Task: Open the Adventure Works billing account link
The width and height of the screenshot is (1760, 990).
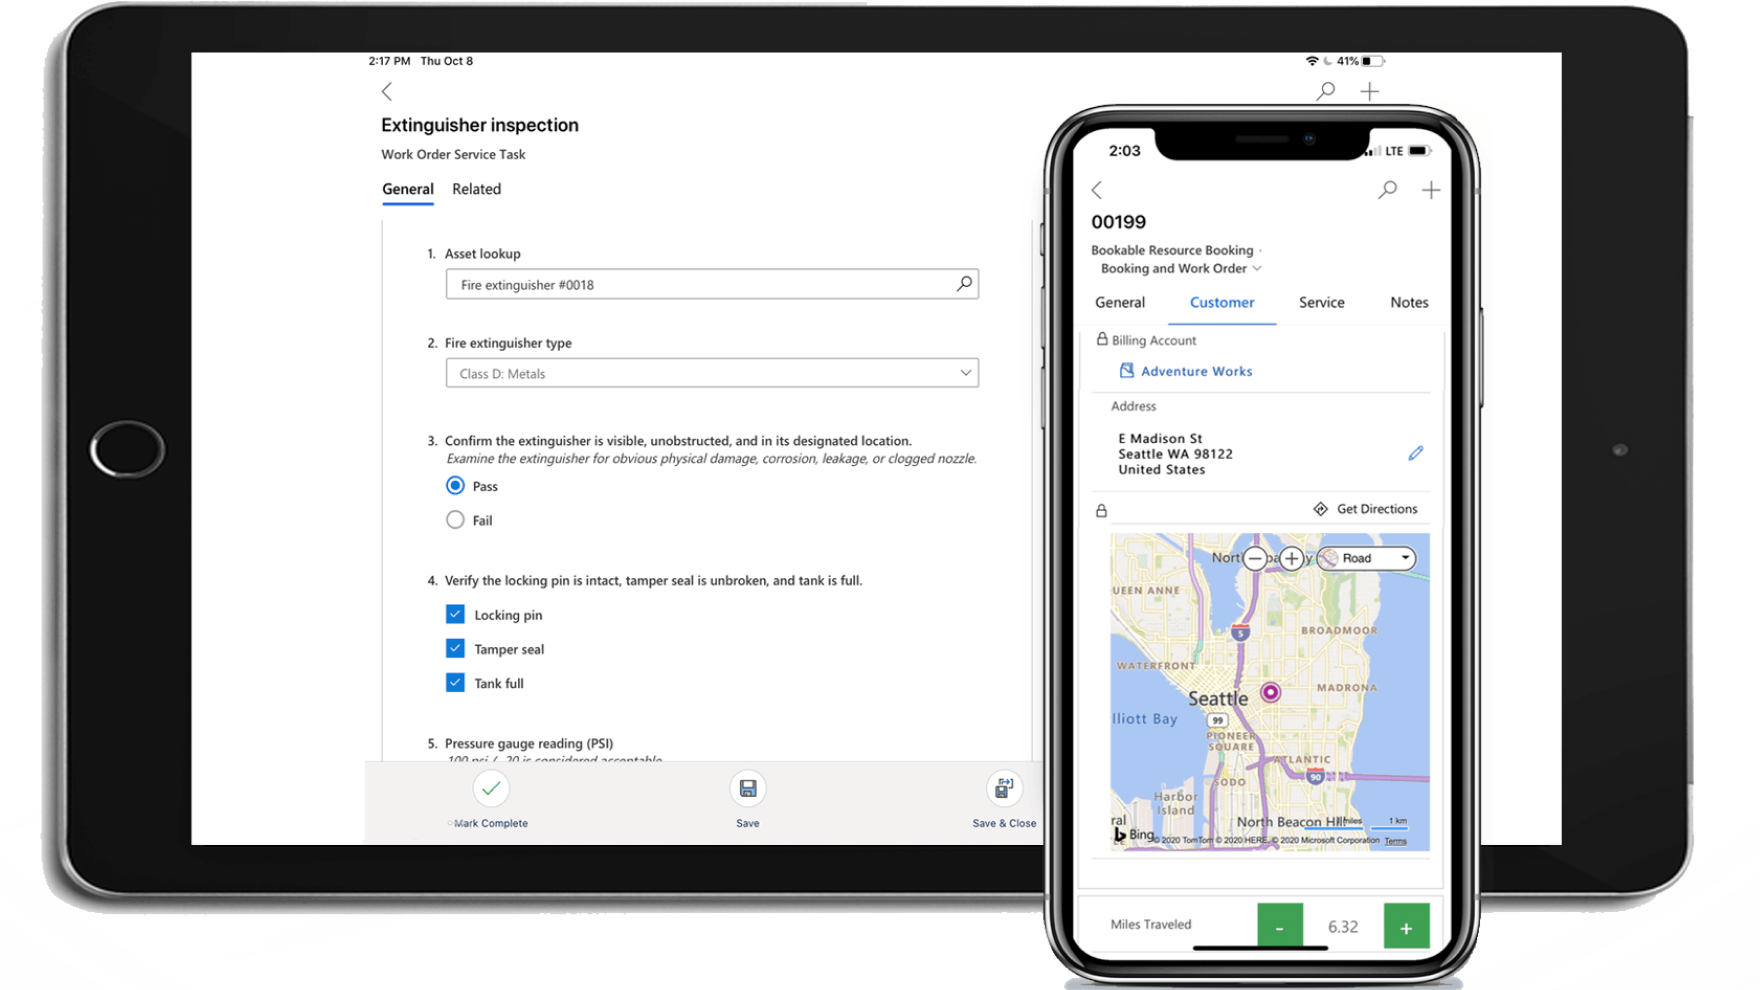Action: click(x=1196, y=371)
